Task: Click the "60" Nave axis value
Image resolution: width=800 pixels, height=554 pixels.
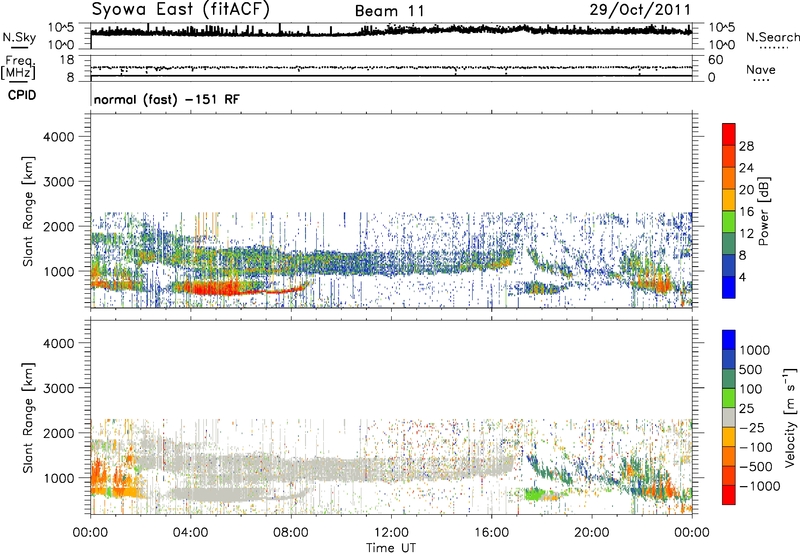Action: coord(715,60)
